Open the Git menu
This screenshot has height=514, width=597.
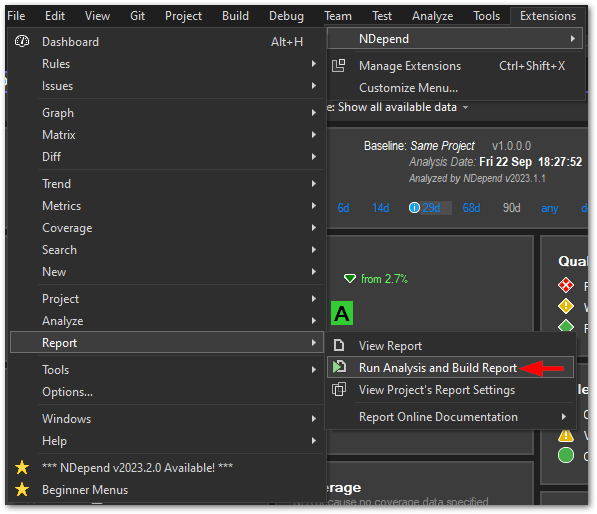click(x=137, y=16)
